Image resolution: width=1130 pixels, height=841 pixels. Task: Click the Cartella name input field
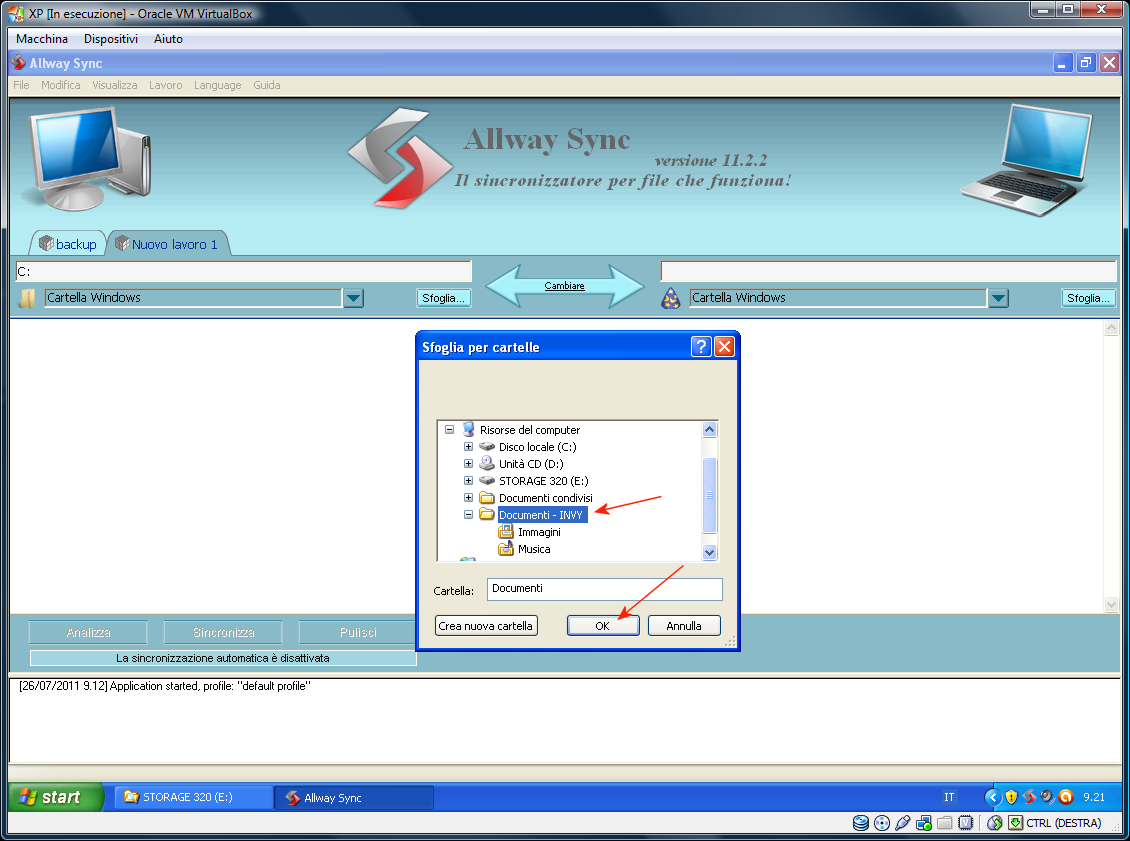(605, 589)
